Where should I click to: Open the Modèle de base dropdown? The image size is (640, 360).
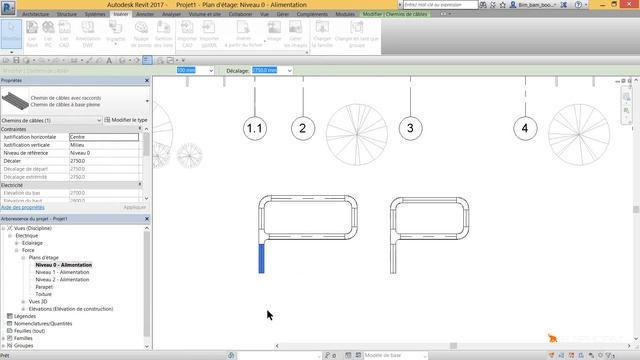425,356
